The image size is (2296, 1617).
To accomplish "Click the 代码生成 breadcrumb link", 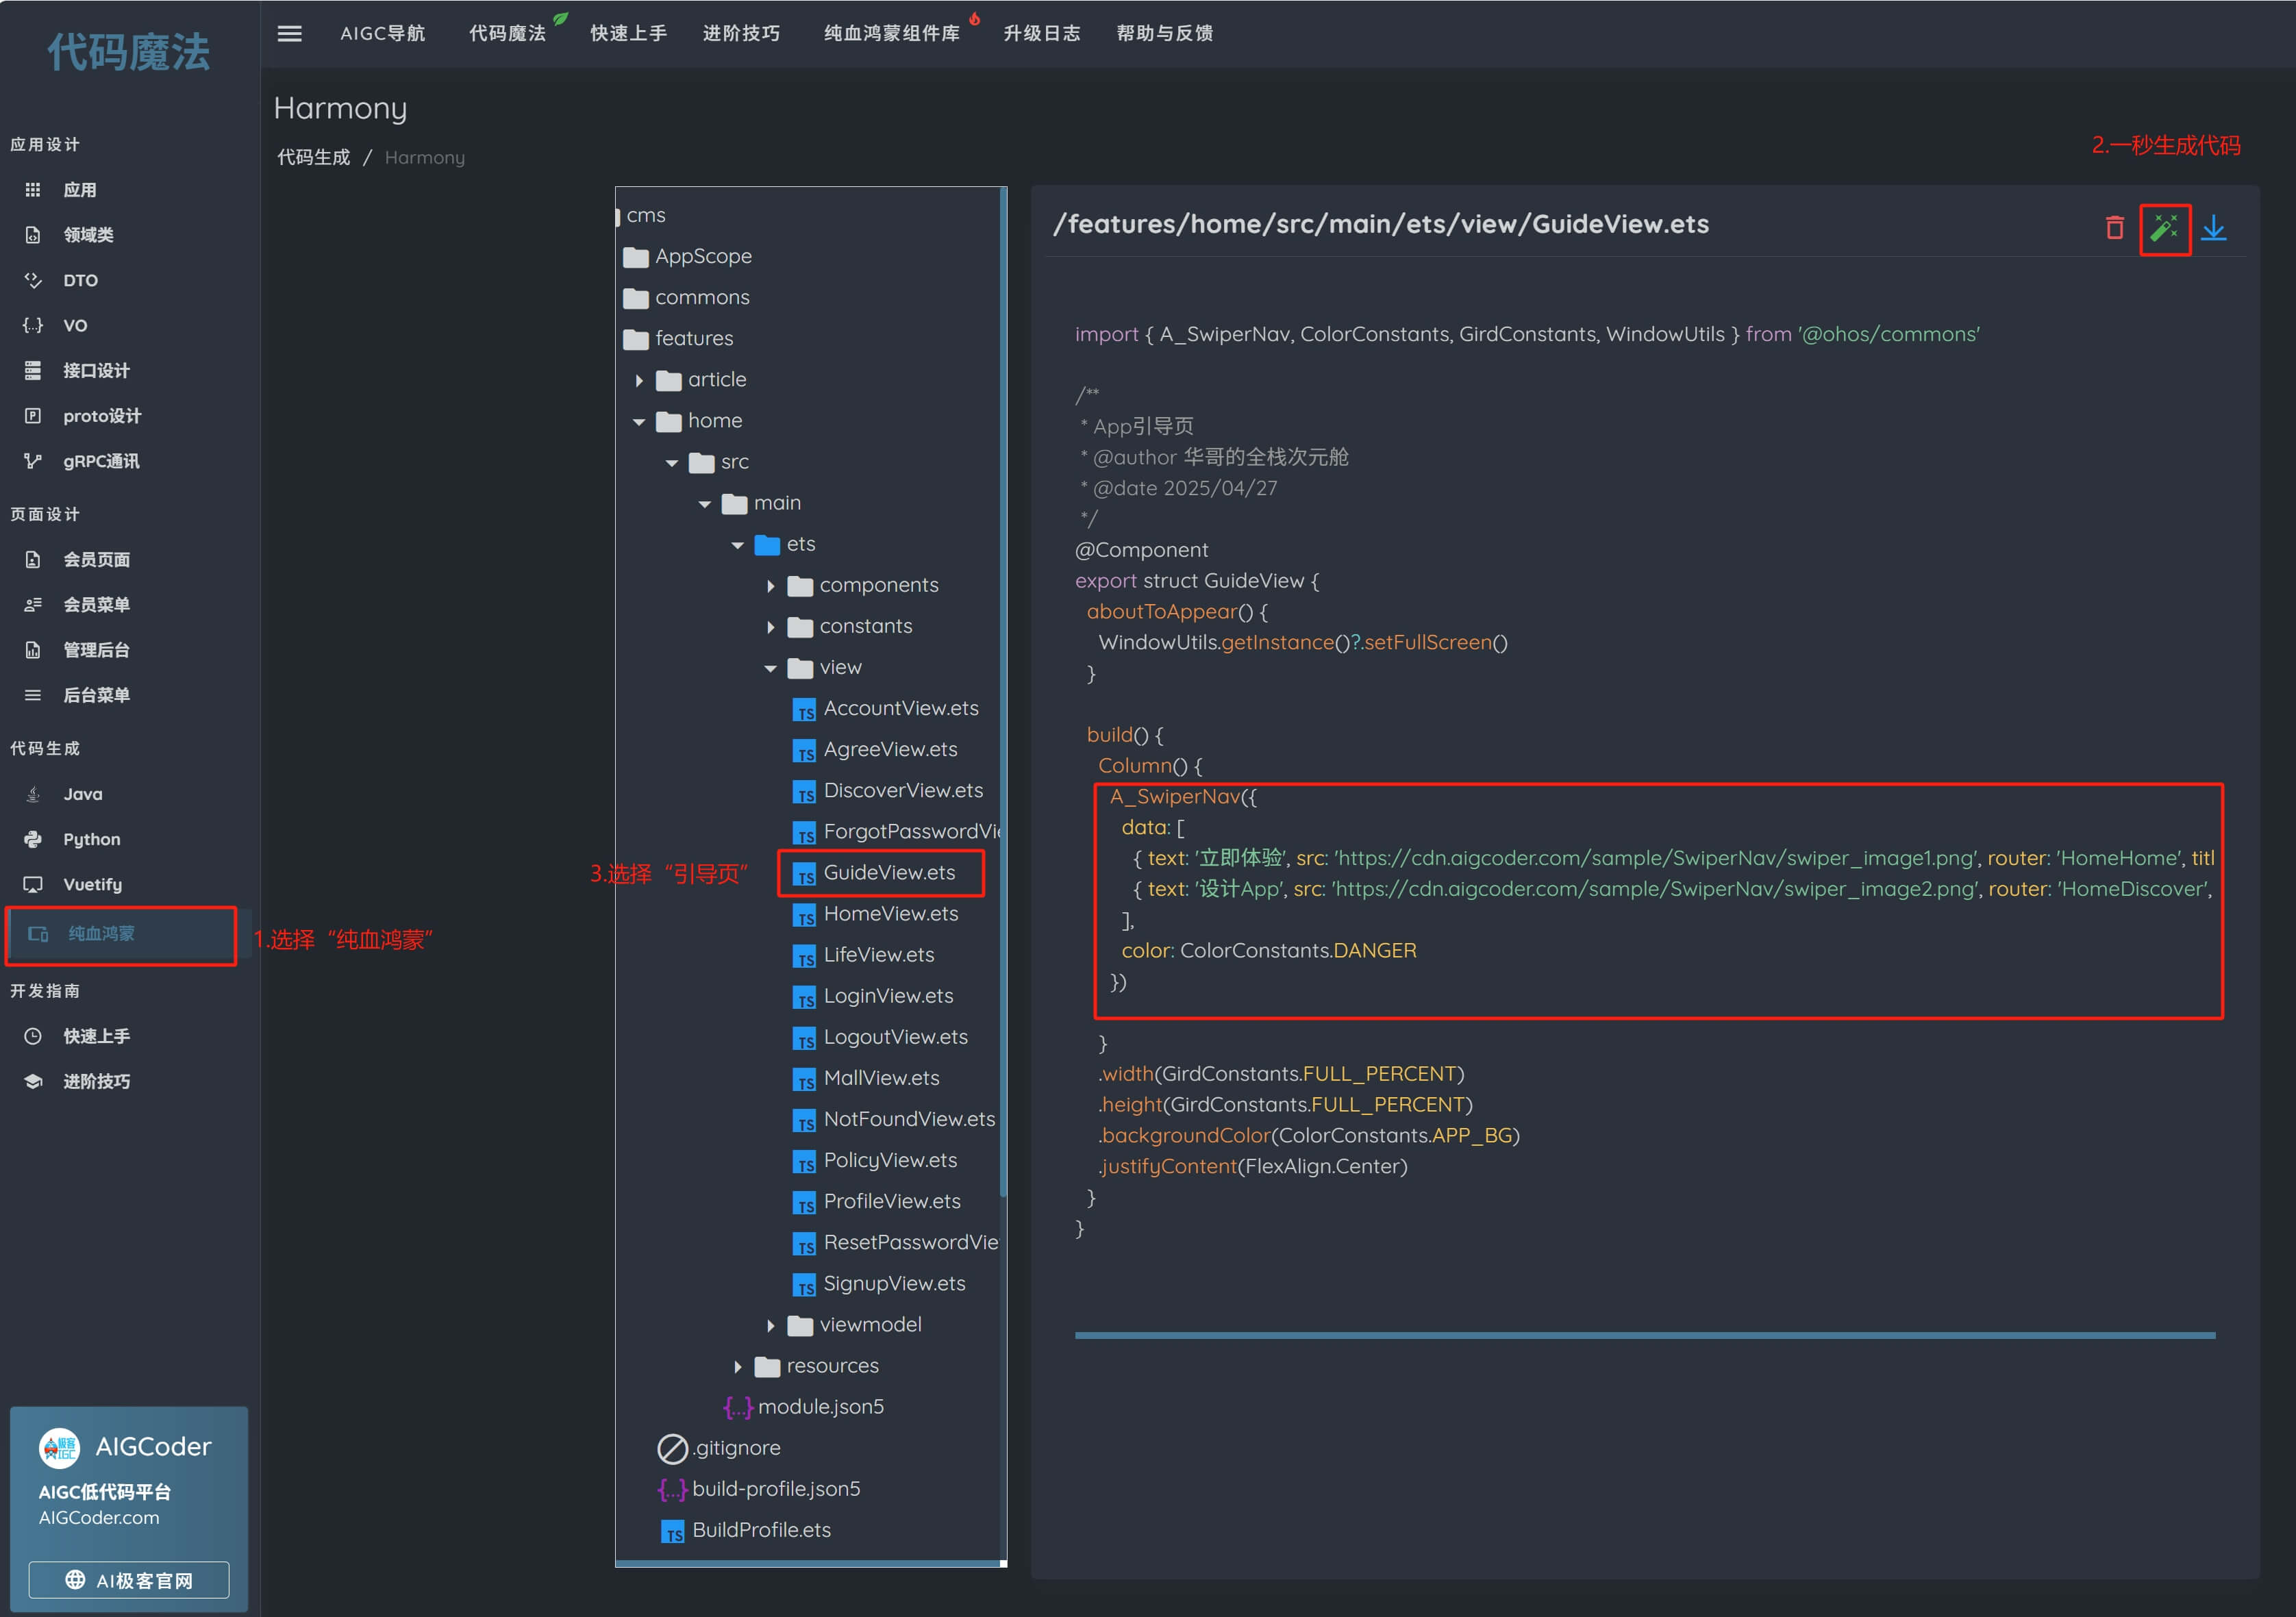I will [x=313, y=157].
